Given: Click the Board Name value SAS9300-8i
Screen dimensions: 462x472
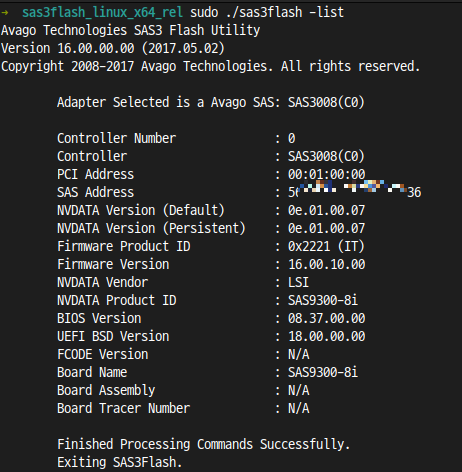Looking at the screenshot, I should [x=323, y=372].
